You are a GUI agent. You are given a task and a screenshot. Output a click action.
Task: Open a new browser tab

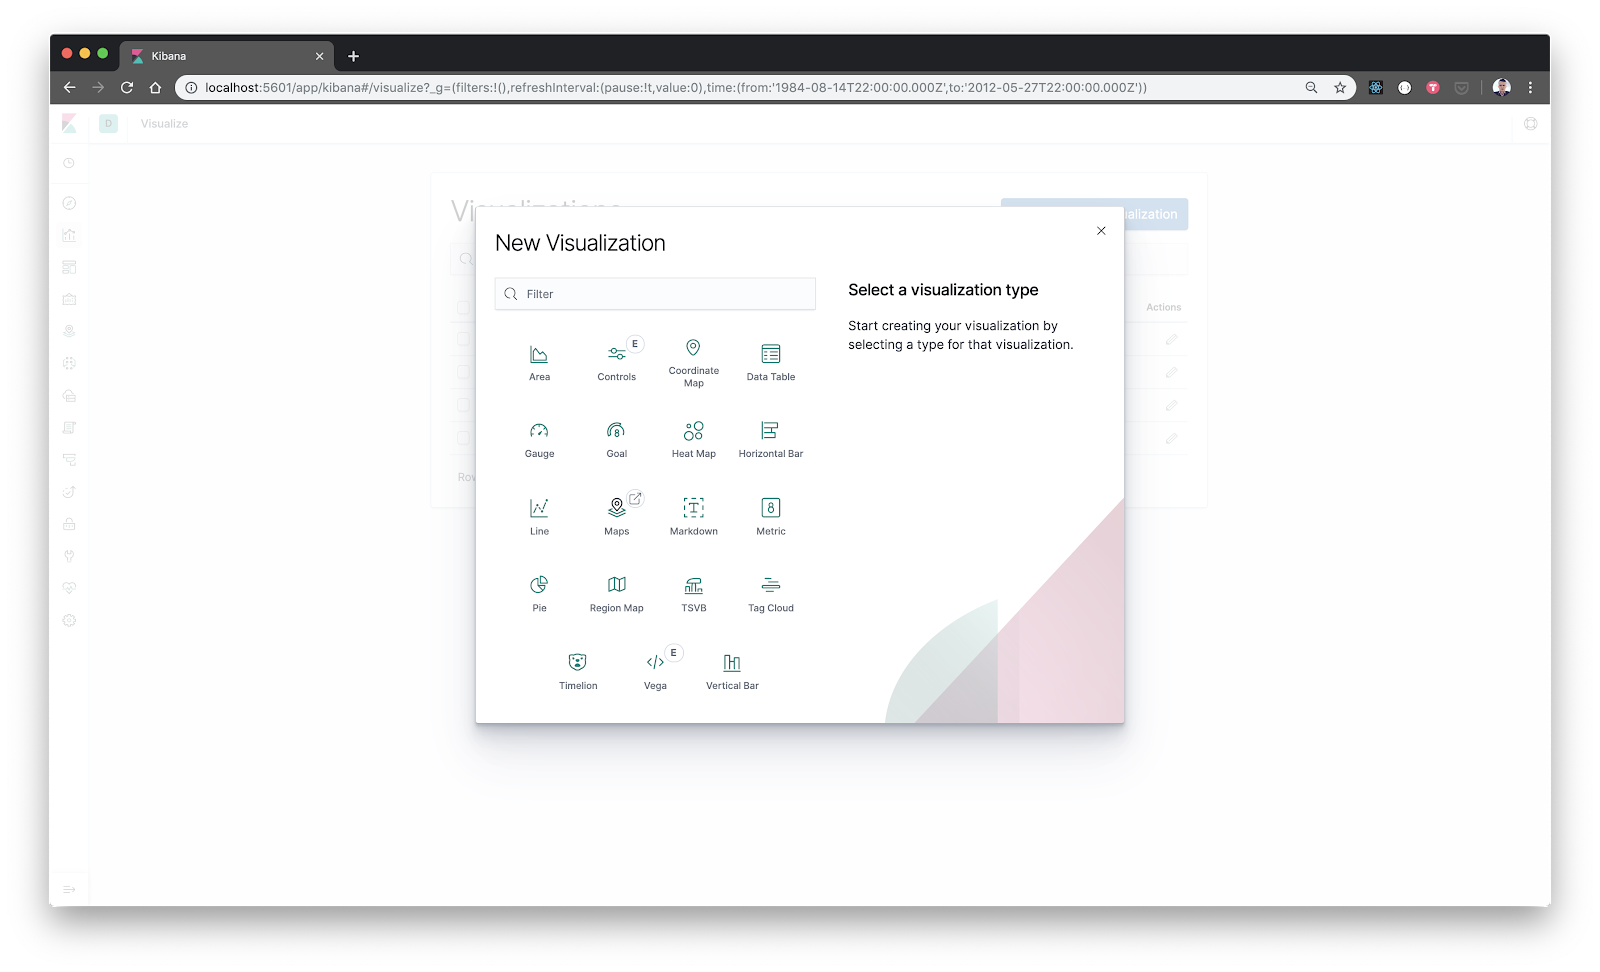pos(353,56)
